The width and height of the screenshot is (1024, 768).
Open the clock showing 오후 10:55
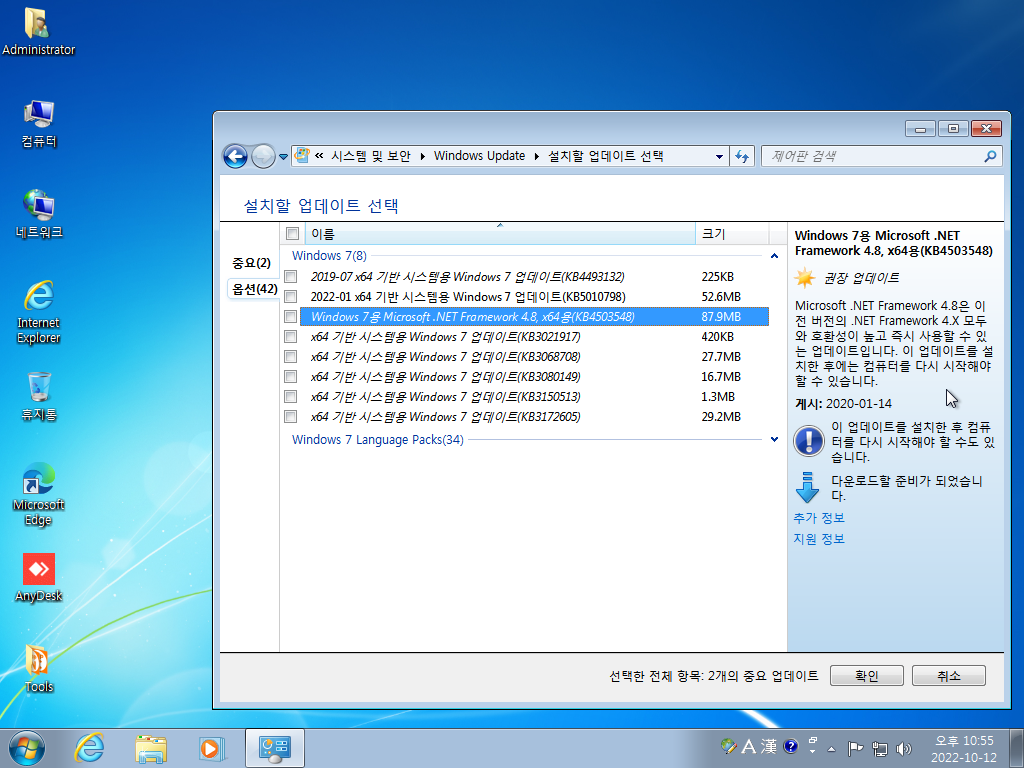pyautogui.click(x=964, y=749)
